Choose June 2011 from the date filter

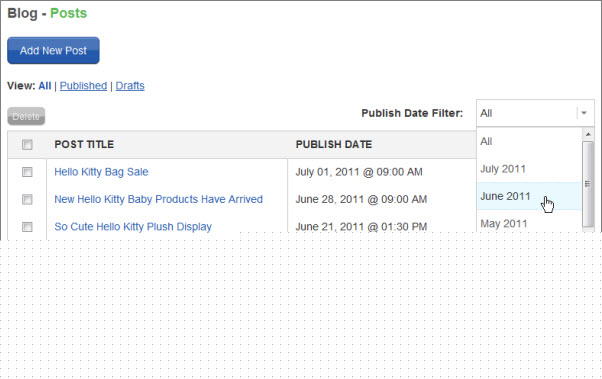point(529,196)
